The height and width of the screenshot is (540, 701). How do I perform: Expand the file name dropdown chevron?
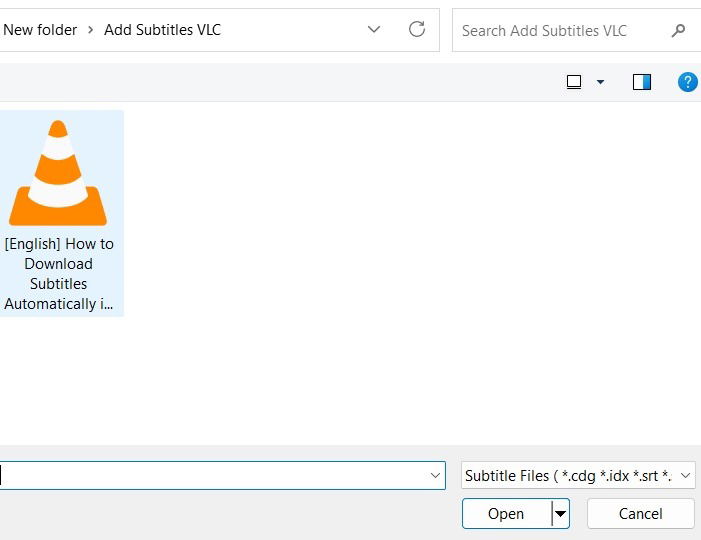[x=436, y=476]
